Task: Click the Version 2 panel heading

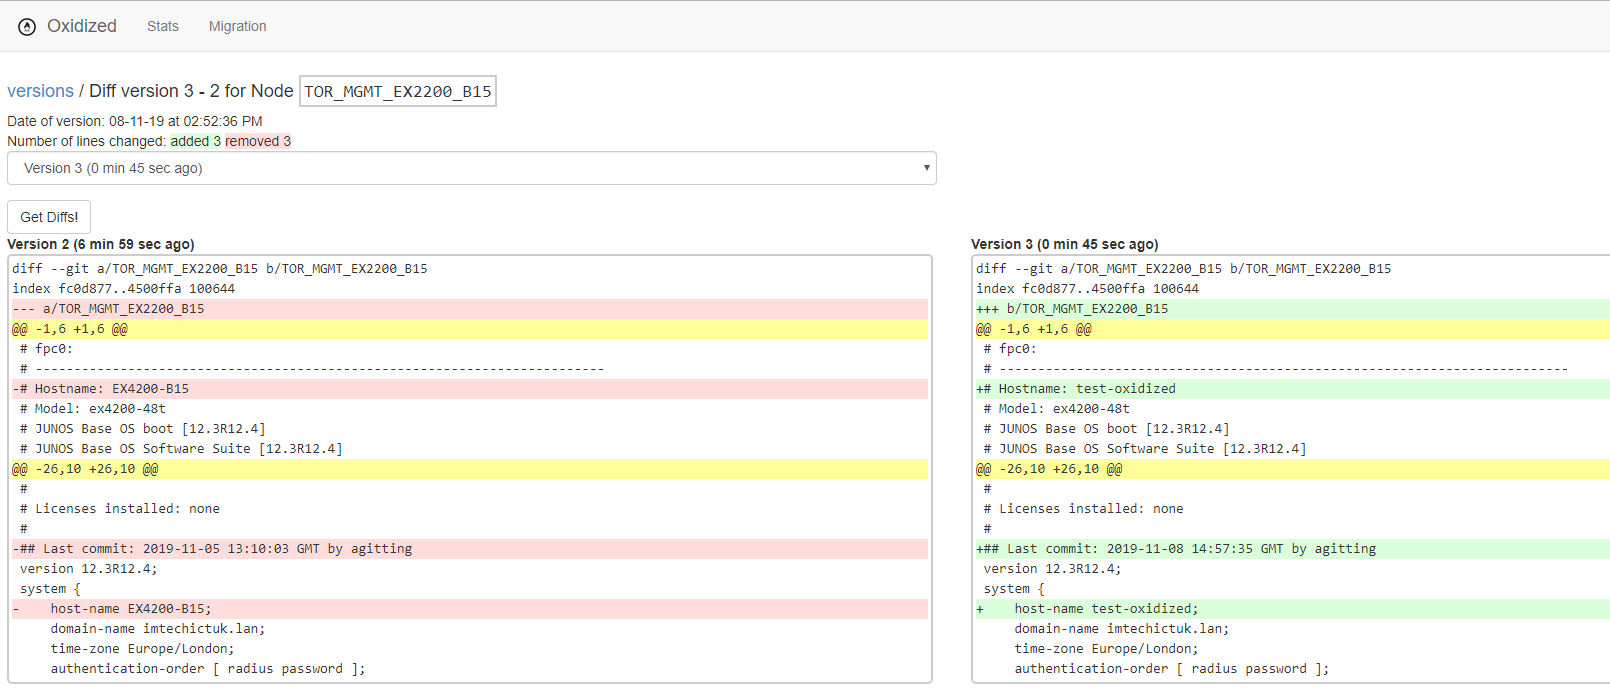Action: [x=100, y=244]
